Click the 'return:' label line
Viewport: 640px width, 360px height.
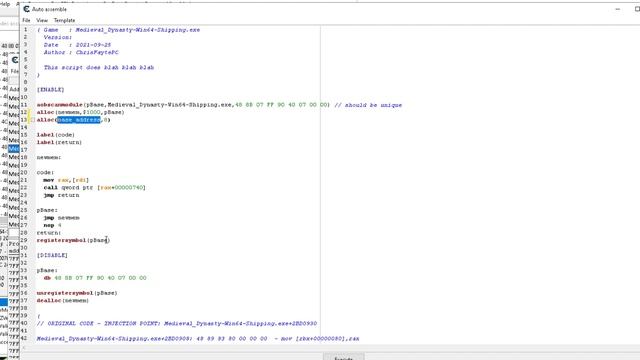[x=49, y=233]
